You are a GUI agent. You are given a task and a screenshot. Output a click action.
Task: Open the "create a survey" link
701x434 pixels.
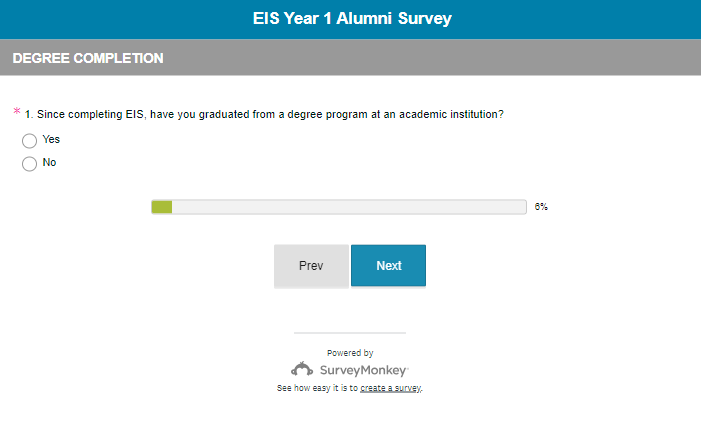tap(391, 388)
